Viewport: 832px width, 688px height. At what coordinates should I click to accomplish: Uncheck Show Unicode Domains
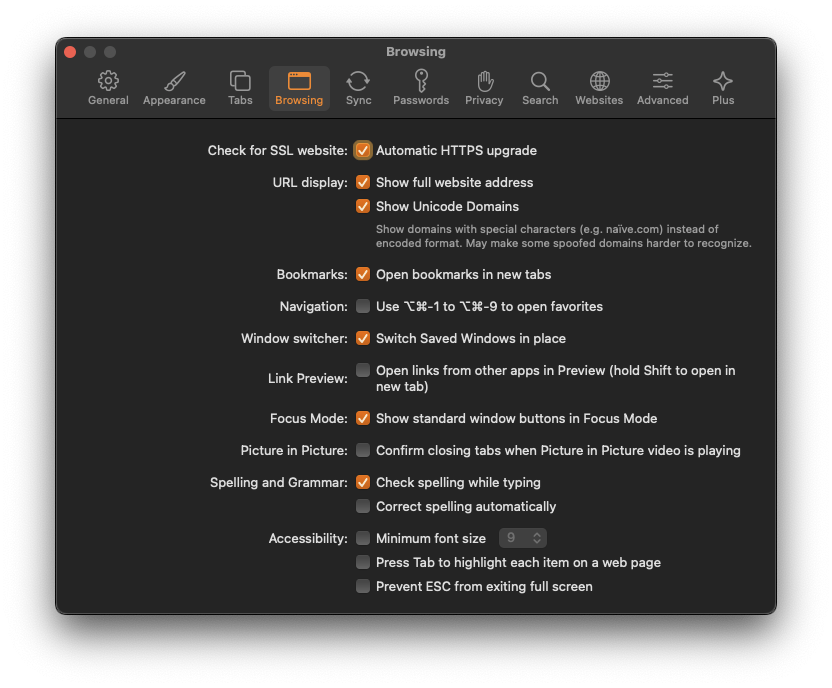[363, 206]
